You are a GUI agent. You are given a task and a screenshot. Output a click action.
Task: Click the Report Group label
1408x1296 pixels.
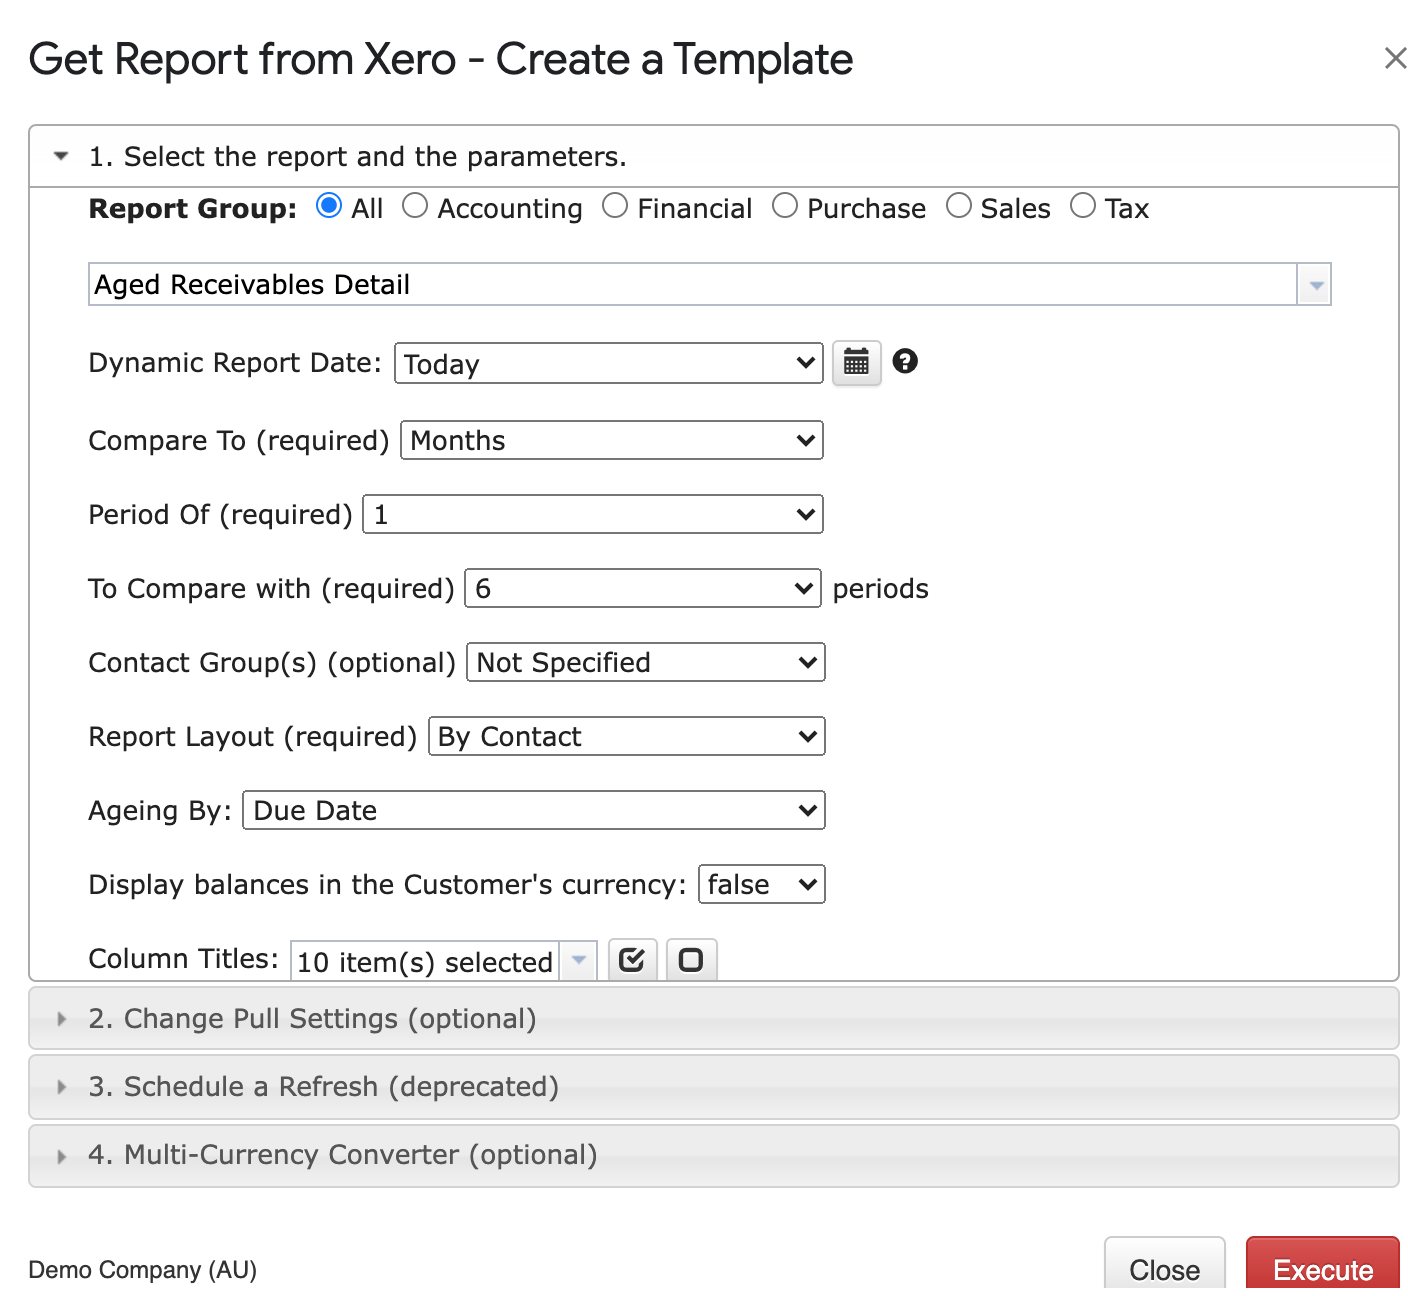(193, 208)
